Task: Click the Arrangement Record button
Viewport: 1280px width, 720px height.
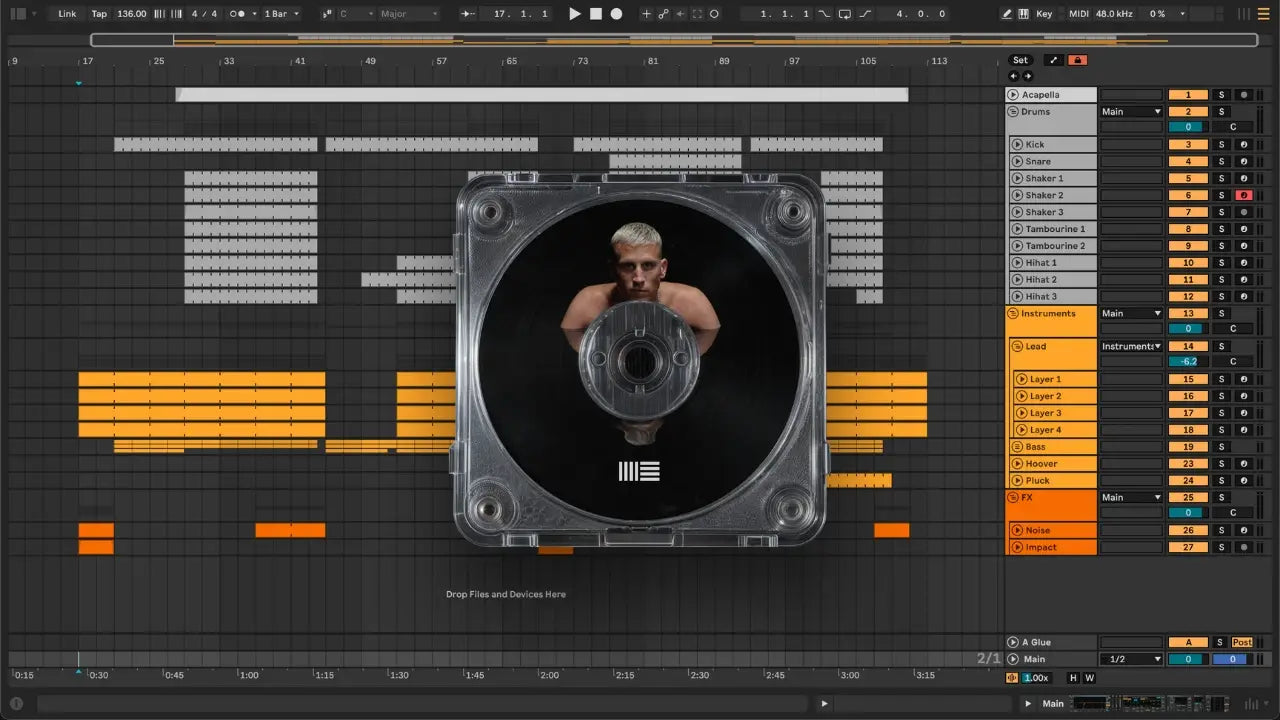Action: click(617, 14)
